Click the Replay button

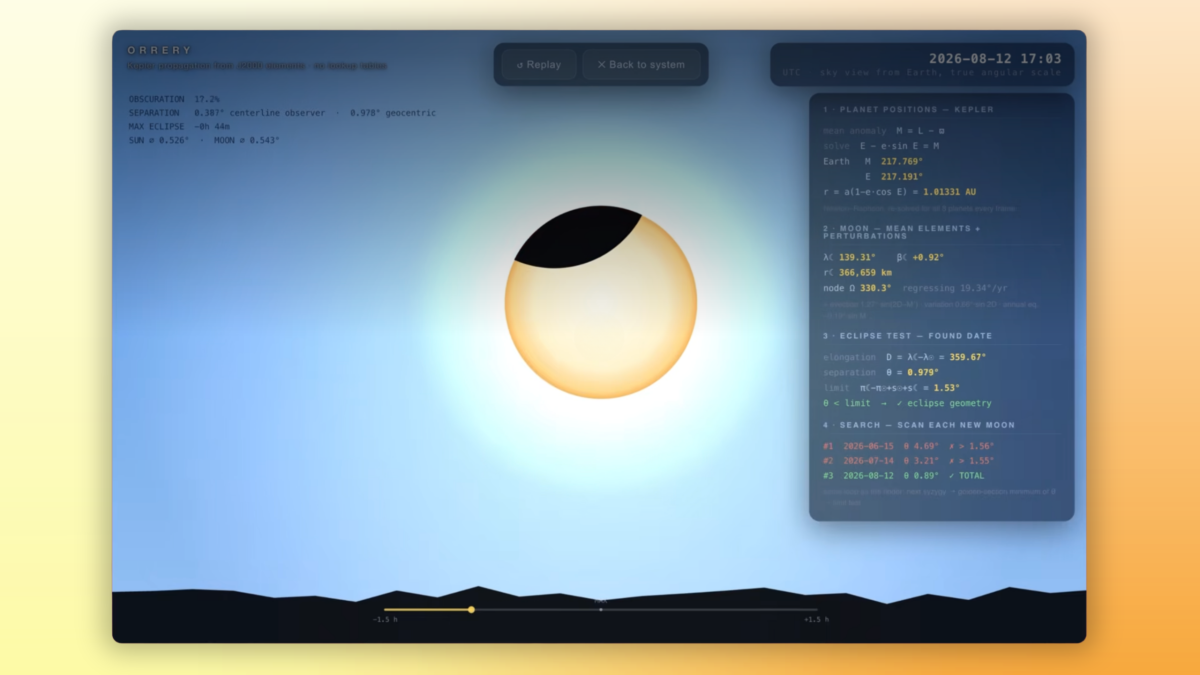coord(538,64)
